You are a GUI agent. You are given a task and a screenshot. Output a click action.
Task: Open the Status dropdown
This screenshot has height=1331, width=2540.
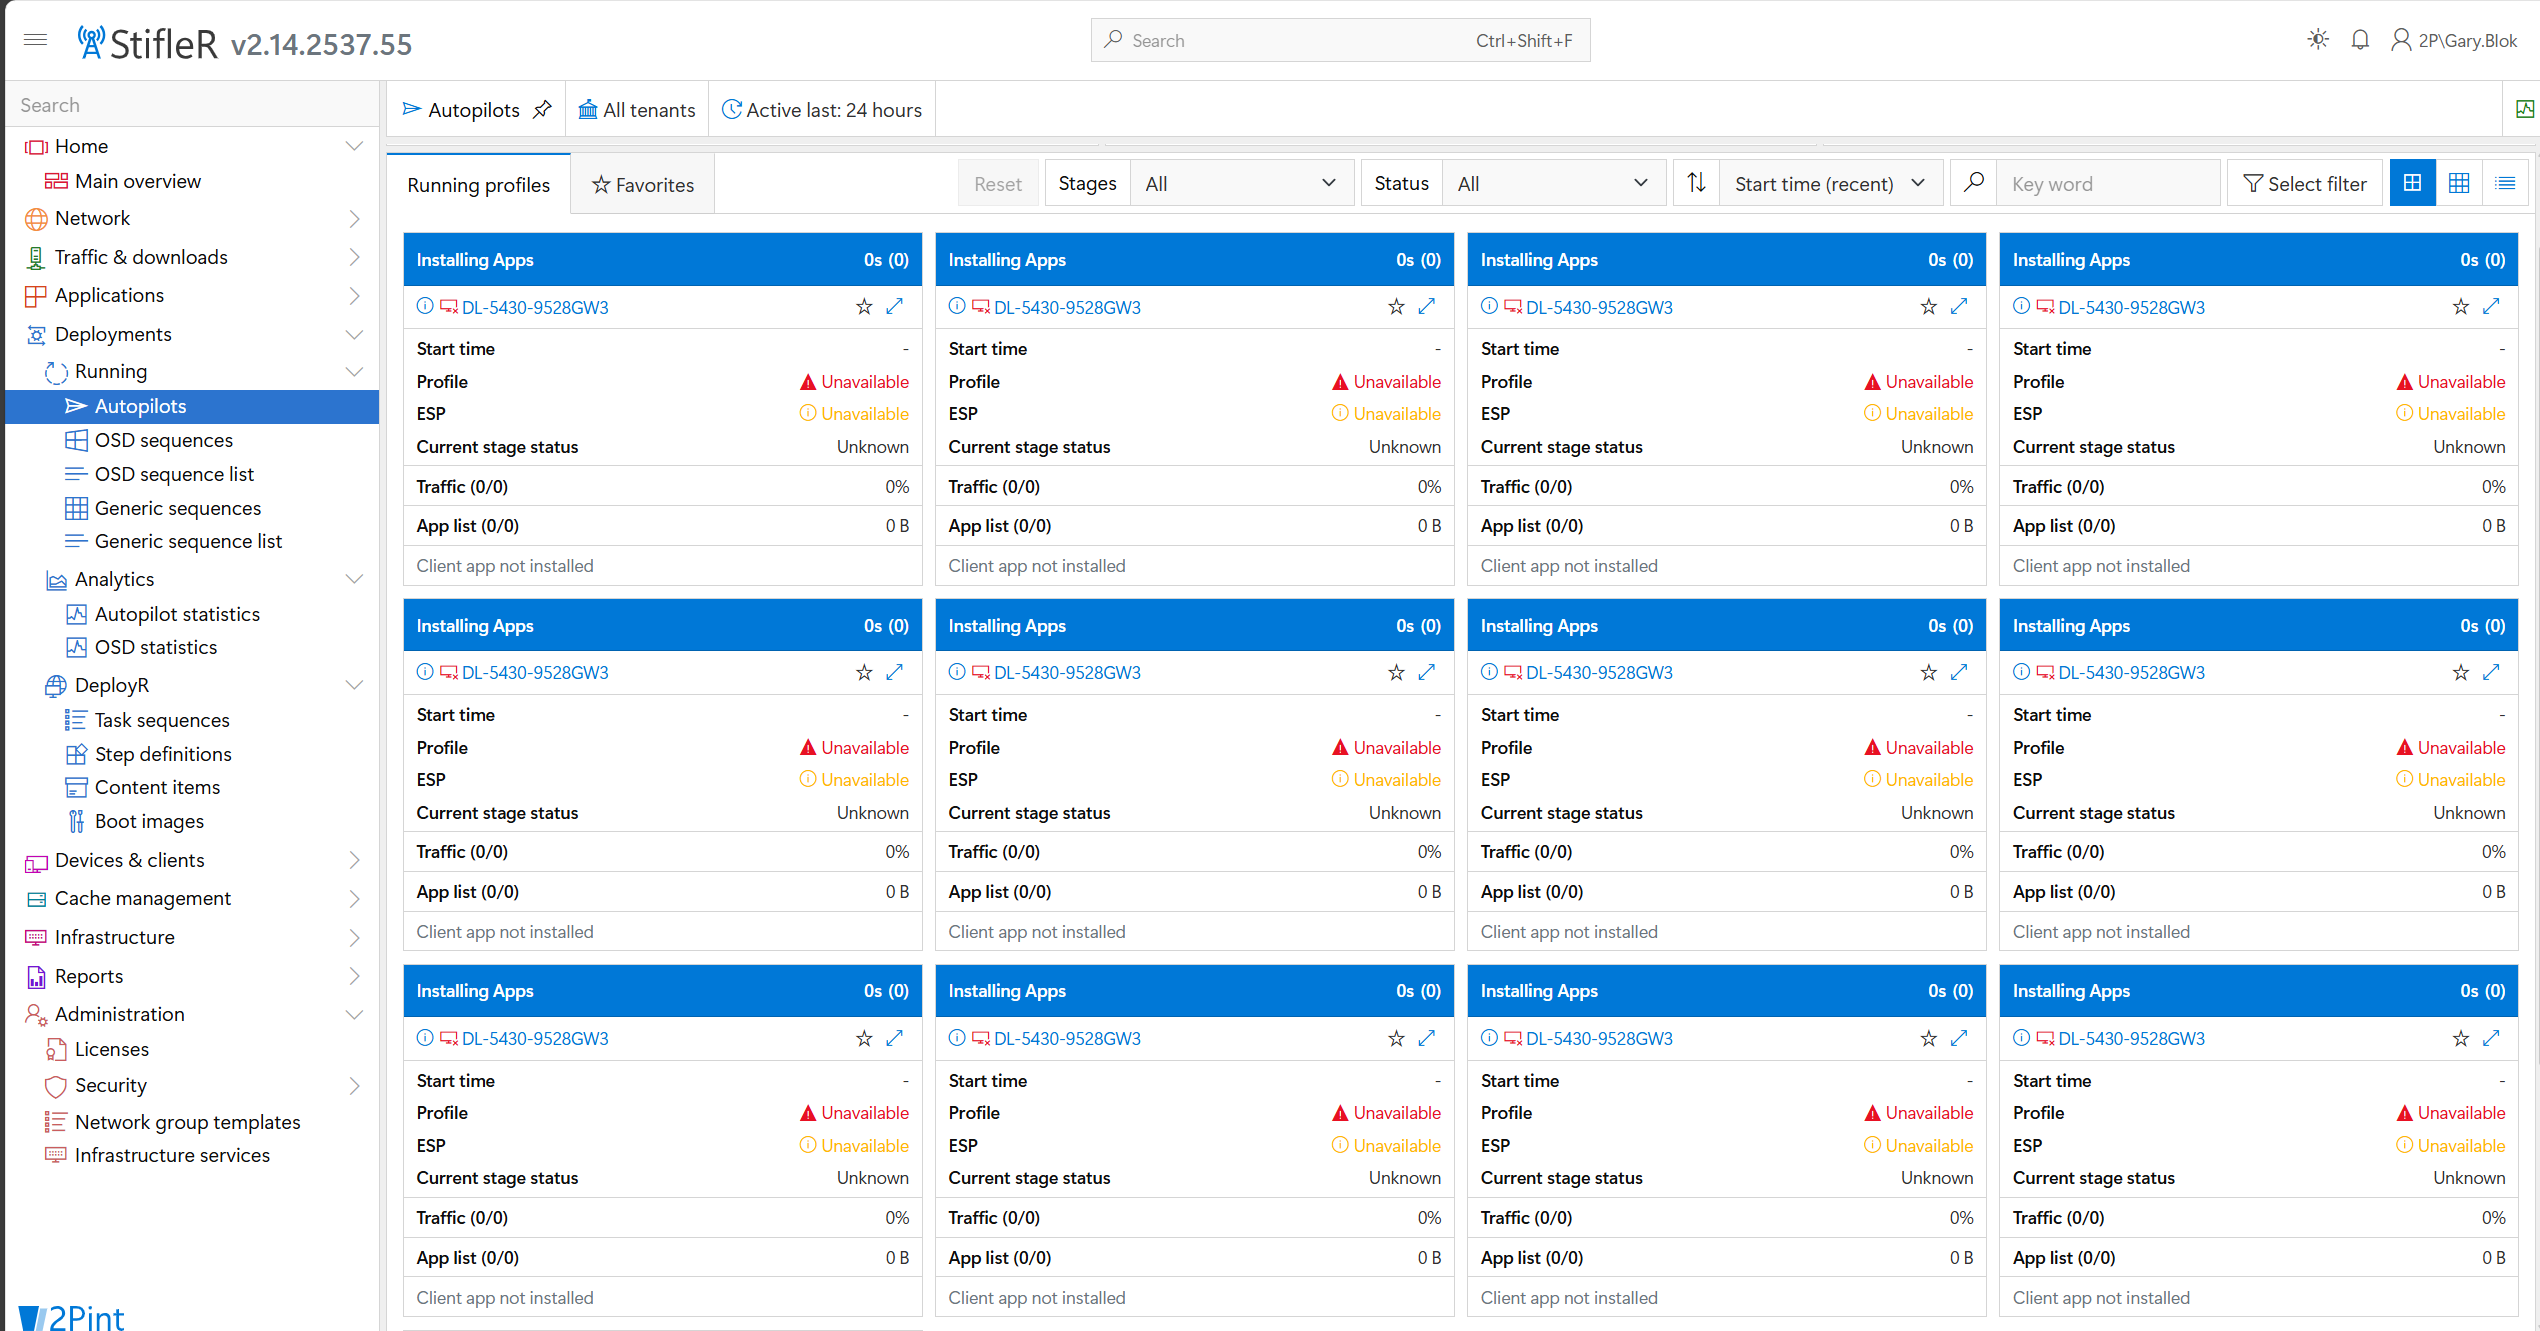click(x=1552, y=183)
